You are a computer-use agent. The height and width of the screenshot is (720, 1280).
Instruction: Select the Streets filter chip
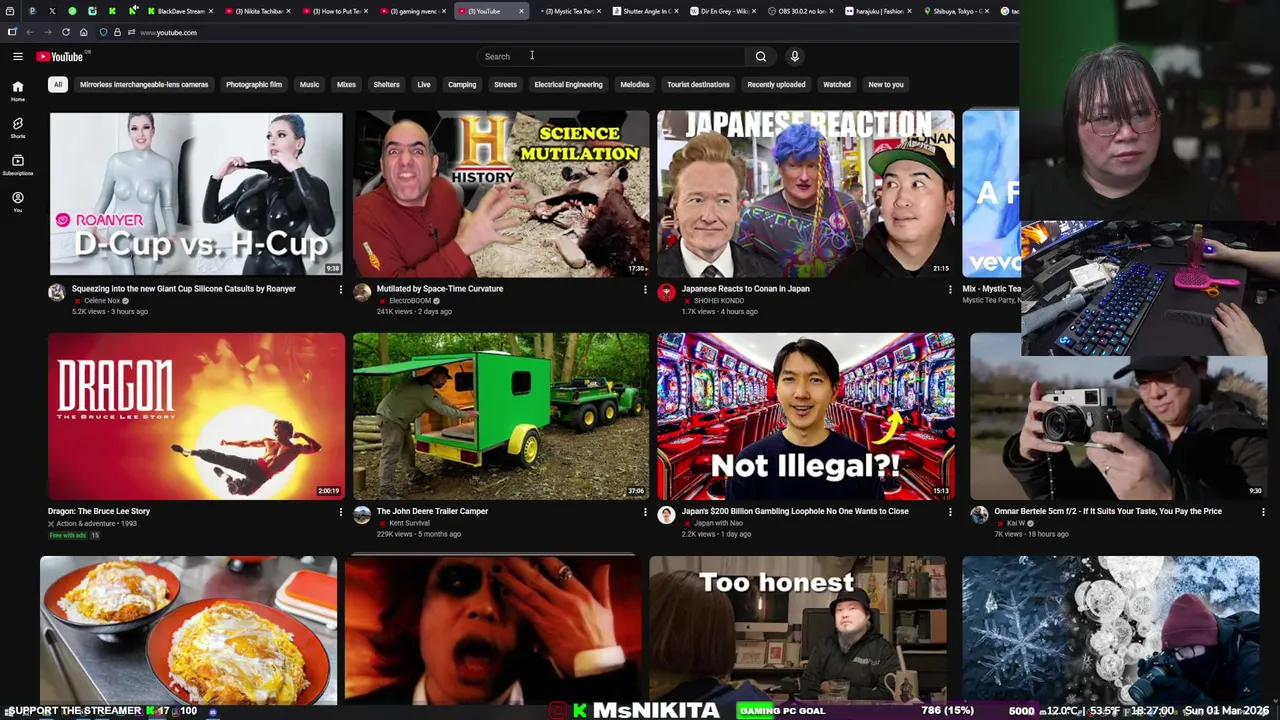[x=505, y=84]
